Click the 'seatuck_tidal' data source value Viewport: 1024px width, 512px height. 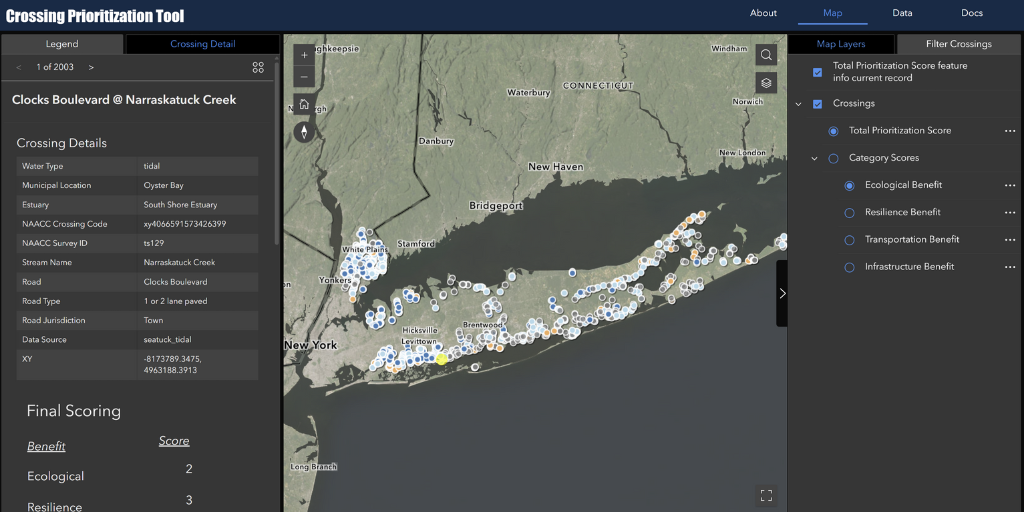[167, 340]
